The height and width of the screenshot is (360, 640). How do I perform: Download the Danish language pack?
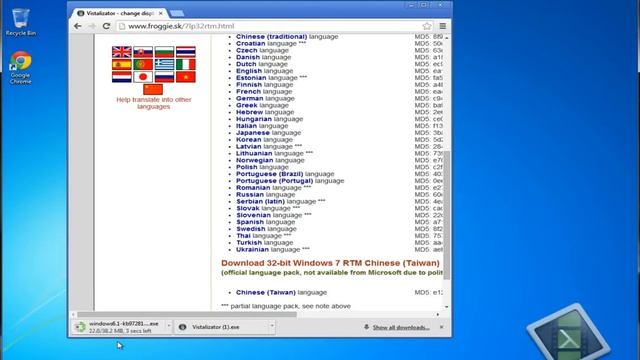248,57
